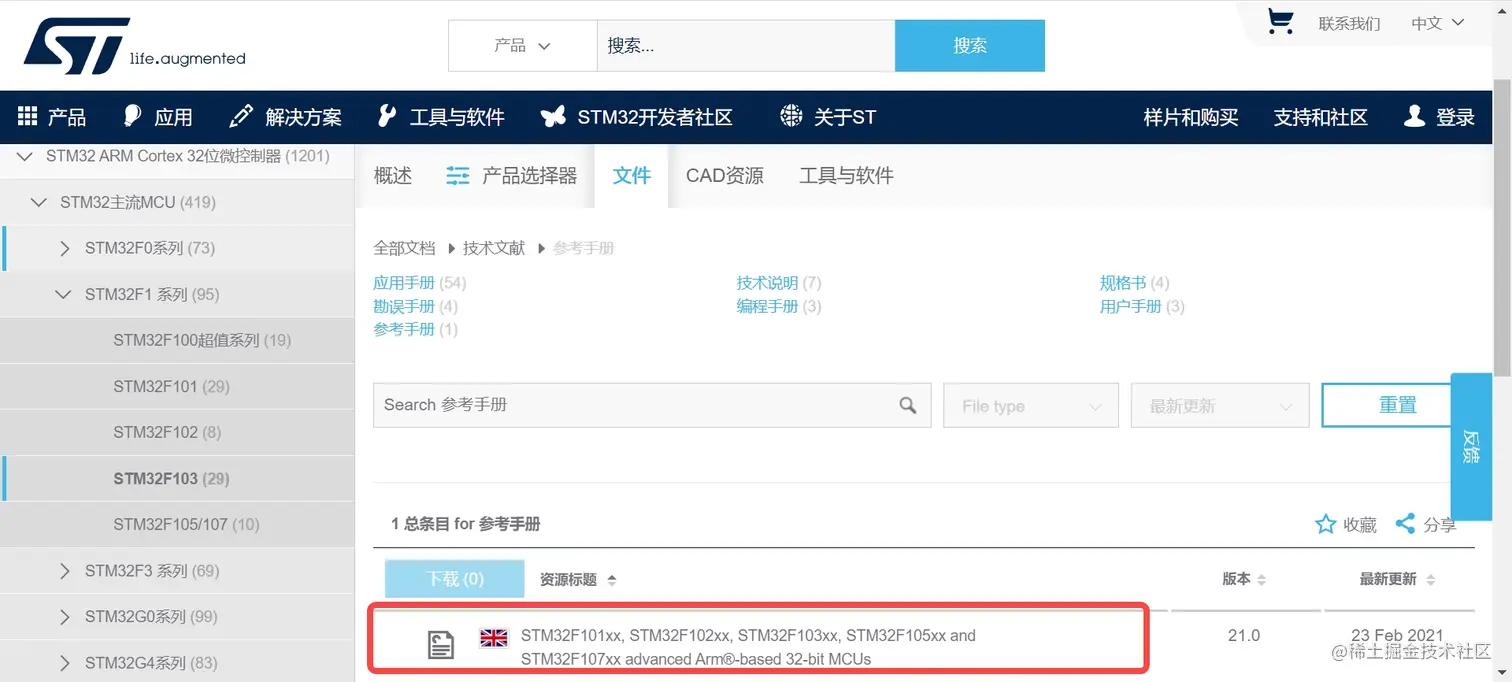This screenshot has width=1512, height=682.
Task: Open the 产品 search category dropdown
Action: (523, 46)
